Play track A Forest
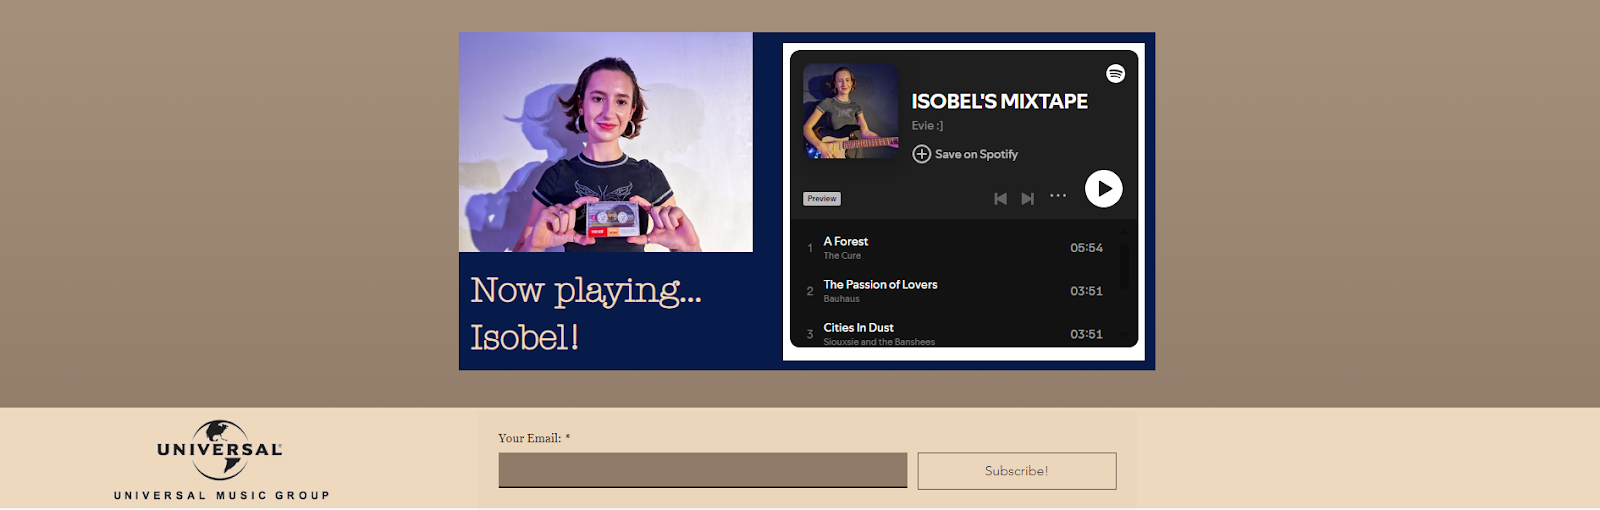 pos(846,241)
